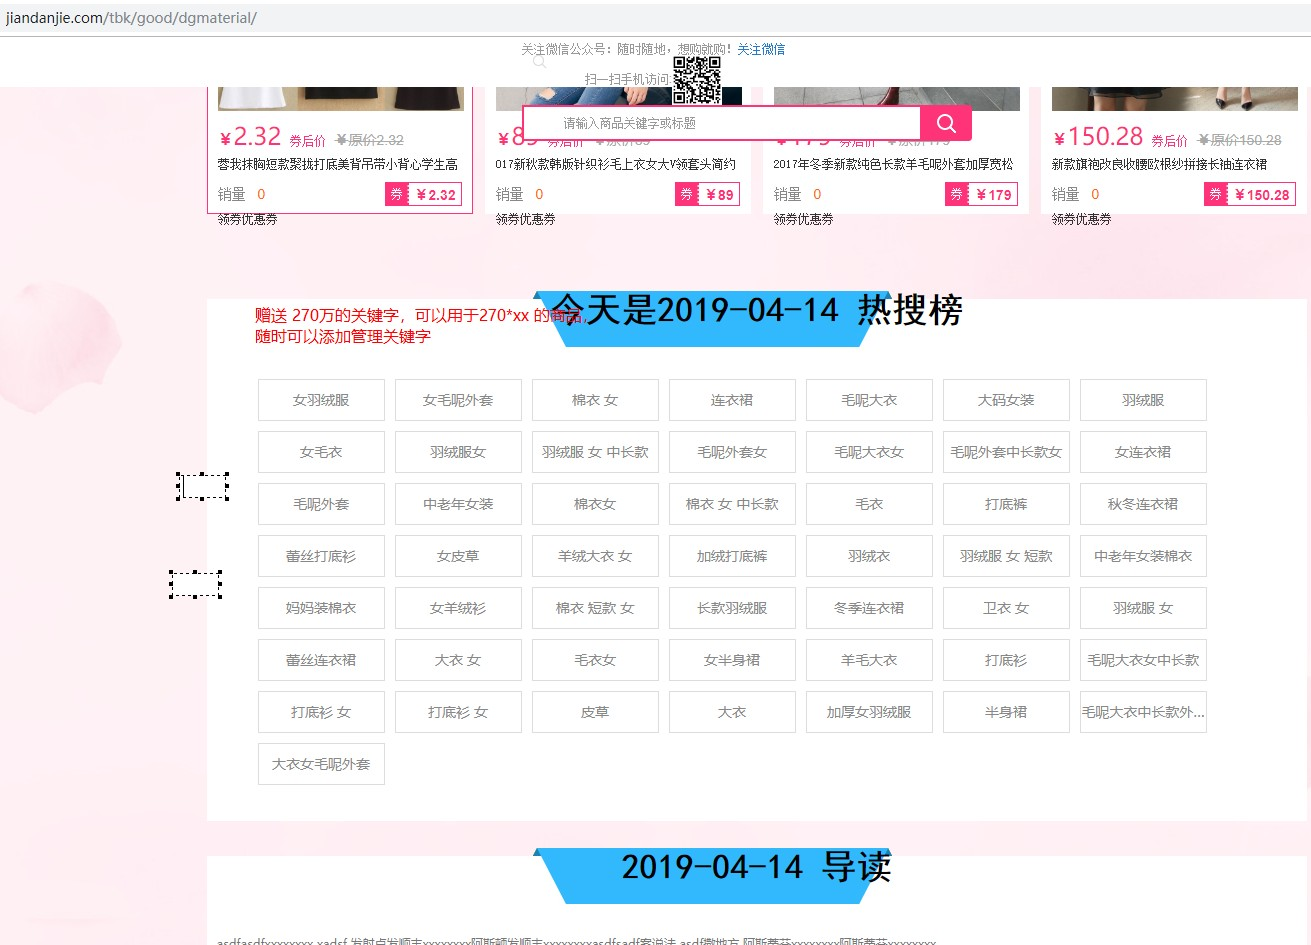Click the QR code image
This screenshot has width=1311, height=945.
coord(696,80)
